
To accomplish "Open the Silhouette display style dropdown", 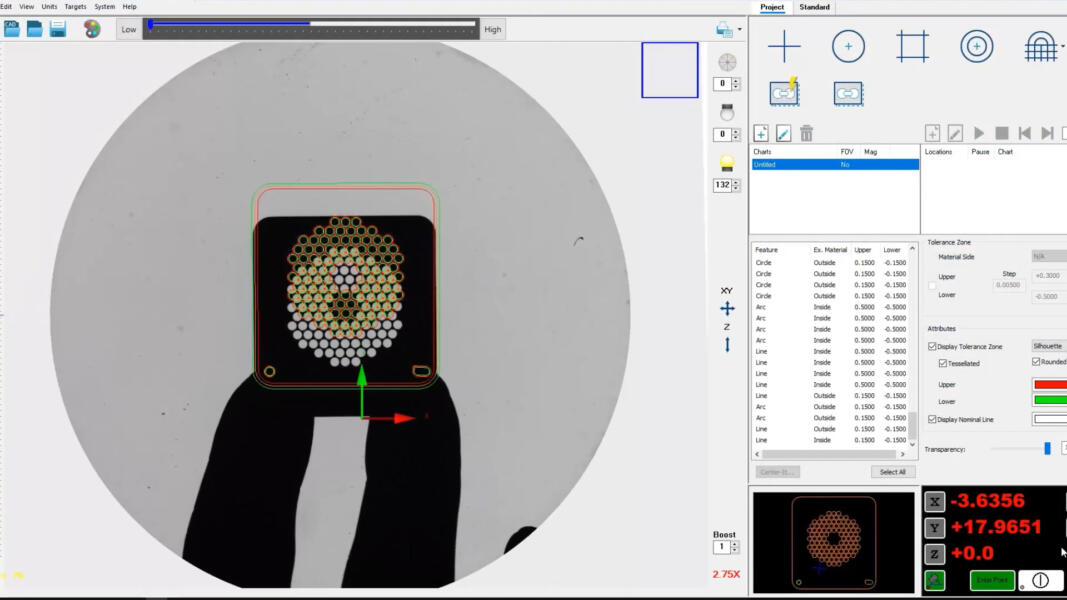I will click(x=1048, y=346).
